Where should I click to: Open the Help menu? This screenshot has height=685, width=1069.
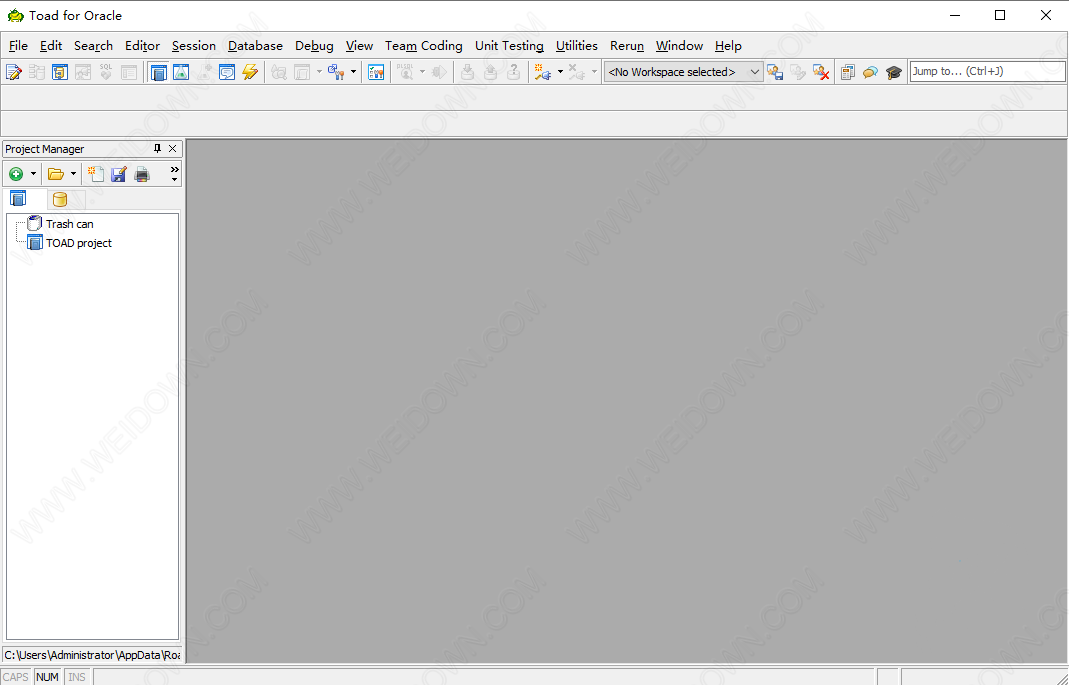[728, 46]
